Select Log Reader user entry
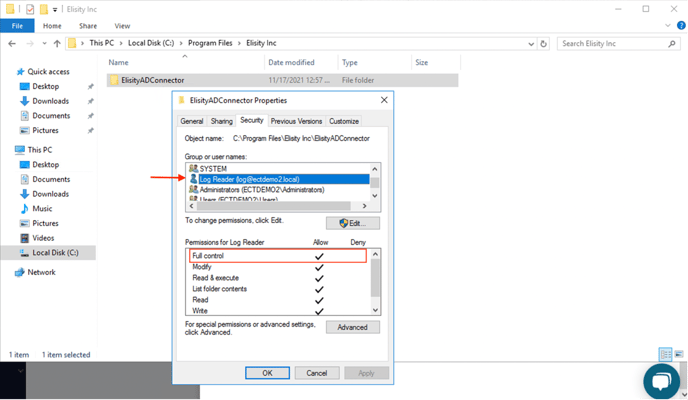The image size is (688, 400). point(279,179)
